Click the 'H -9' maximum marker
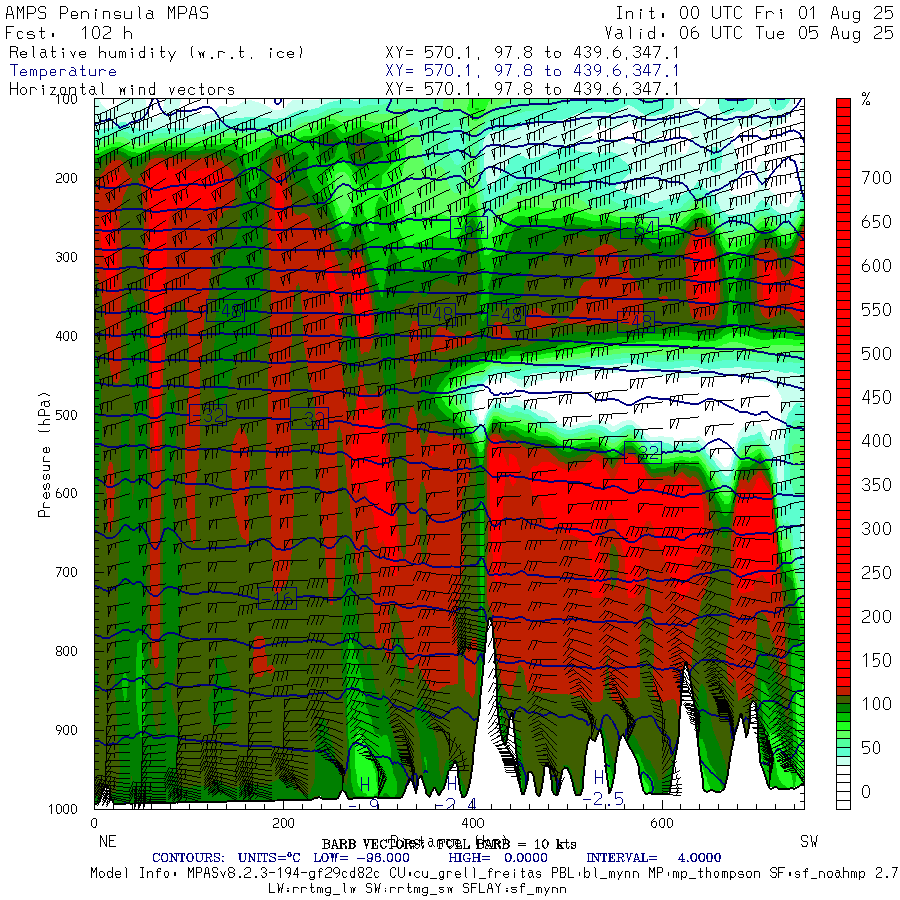 coord(365,793)
